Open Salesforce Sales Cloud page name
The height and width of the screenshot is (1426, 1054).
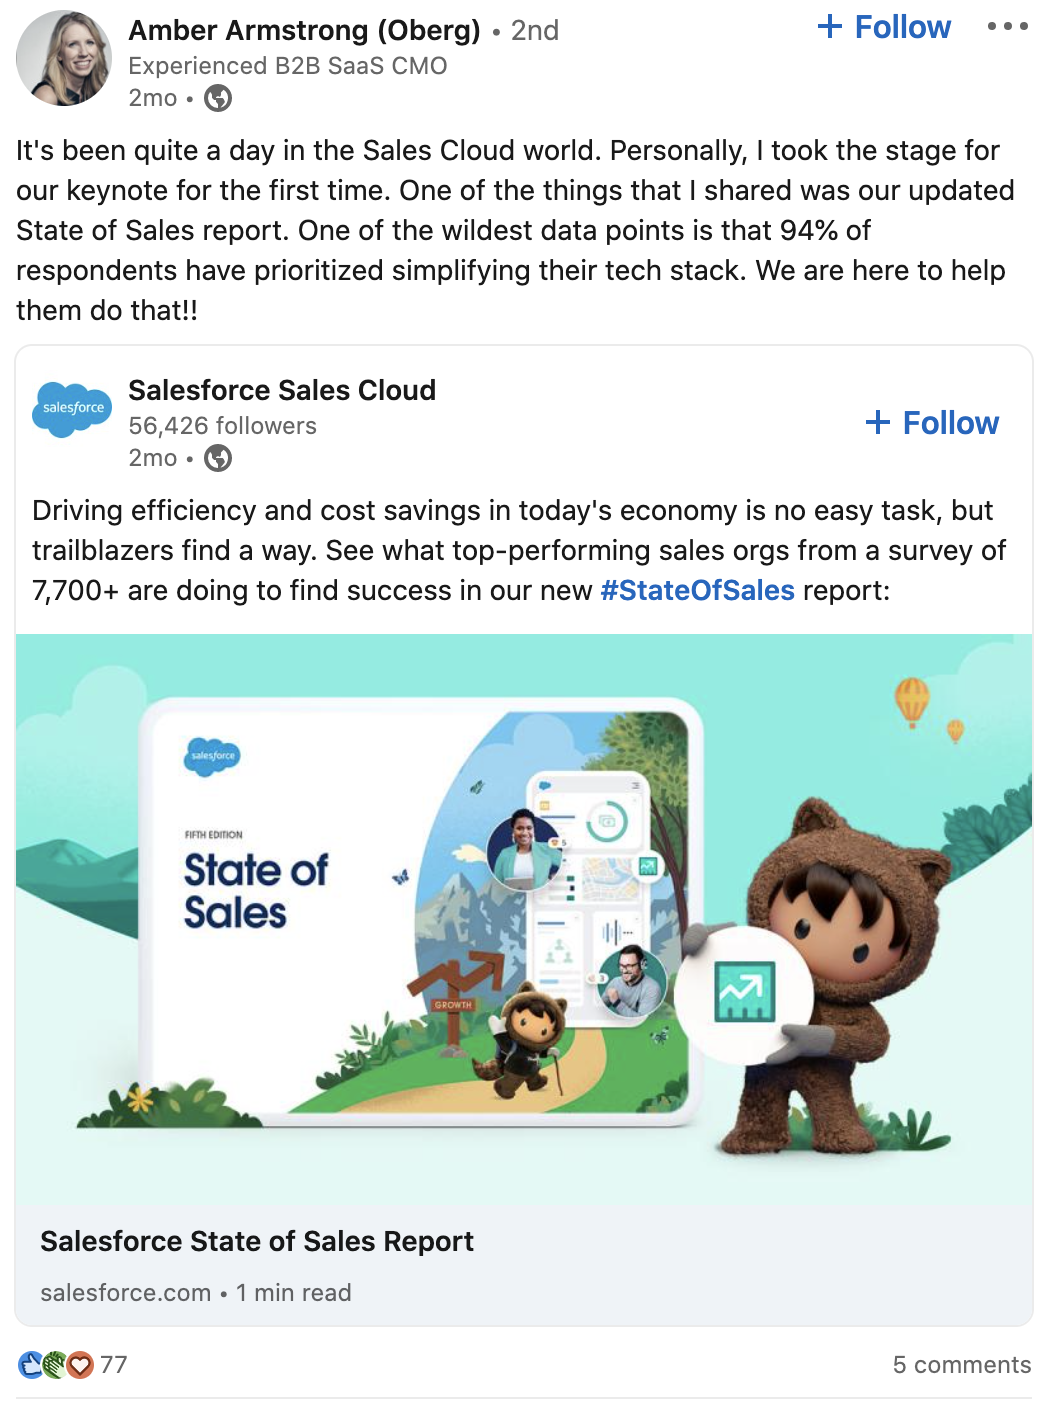pyautogui.click(x=282, y=390)
